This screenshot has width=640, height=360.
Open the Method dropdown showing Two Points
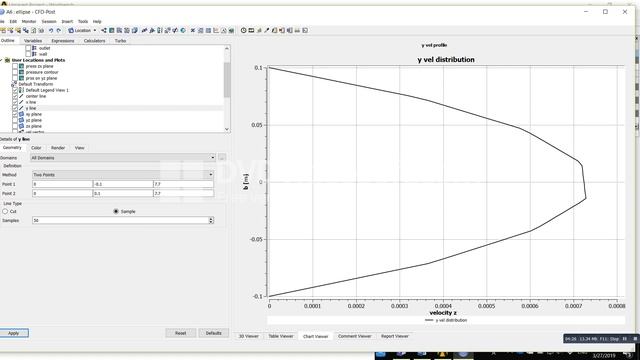click(x=123, y=175)
